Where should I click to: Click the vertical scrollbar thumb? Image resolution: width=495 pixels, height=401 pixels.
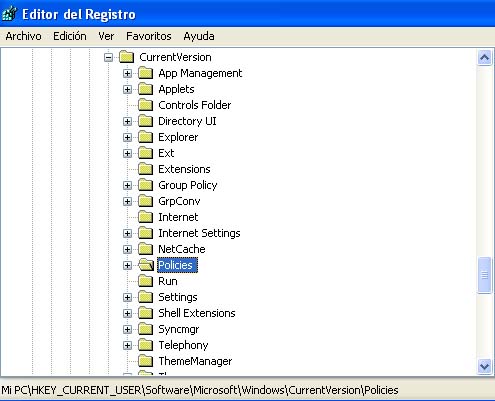click(484, 275)
